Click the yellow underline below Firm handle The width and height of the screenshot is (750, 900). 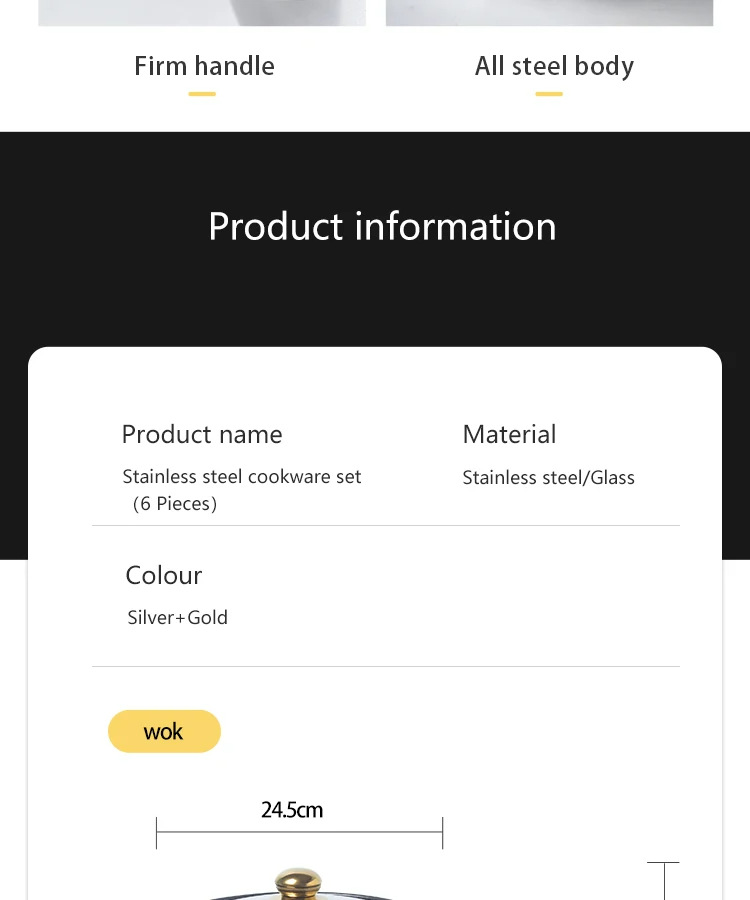[x=202, y=94]
